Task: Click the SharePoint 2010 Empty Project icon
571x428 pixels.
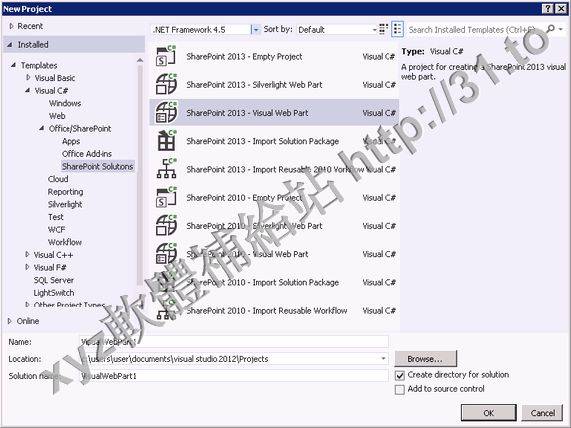Action: (x=166, y=197)
